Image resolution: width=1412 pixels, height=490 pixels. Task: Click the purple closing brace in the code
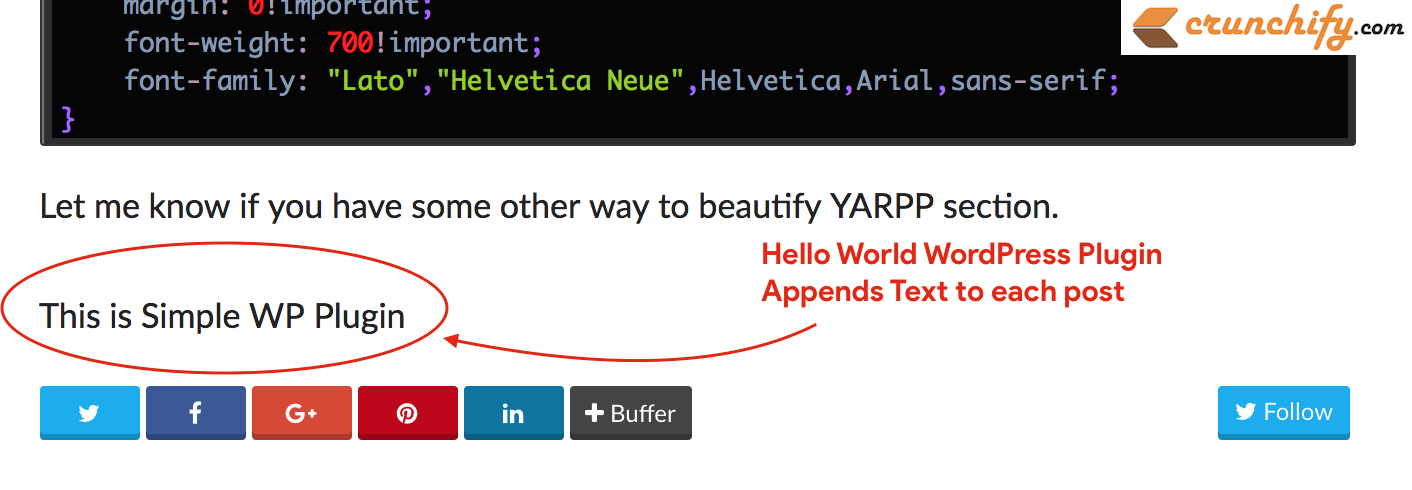(x=68, y=118)
